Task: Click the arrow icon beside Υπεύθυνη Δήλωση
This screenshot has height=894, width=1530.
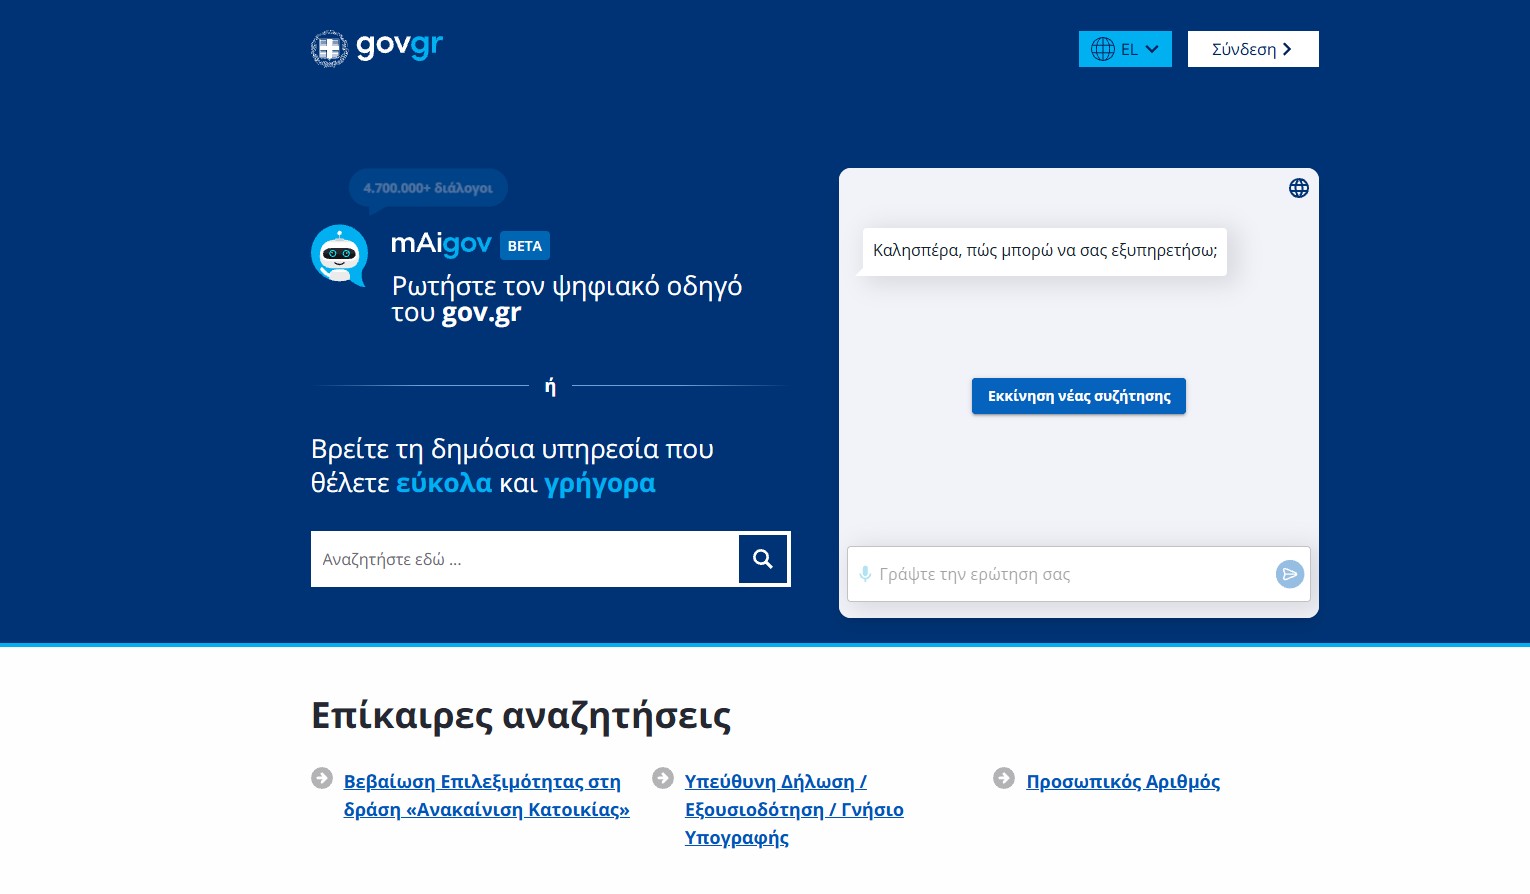Action: [663, 778]
